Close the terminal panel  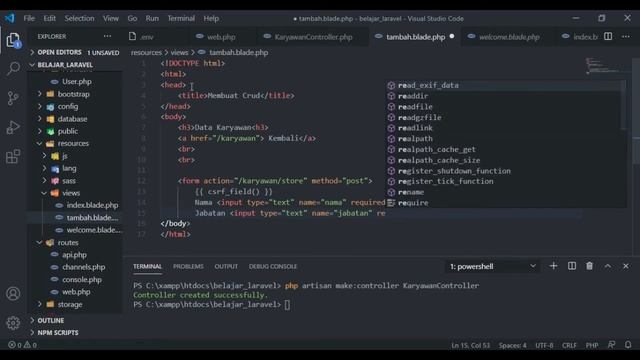pyautogui.click(x=626, y=266)
